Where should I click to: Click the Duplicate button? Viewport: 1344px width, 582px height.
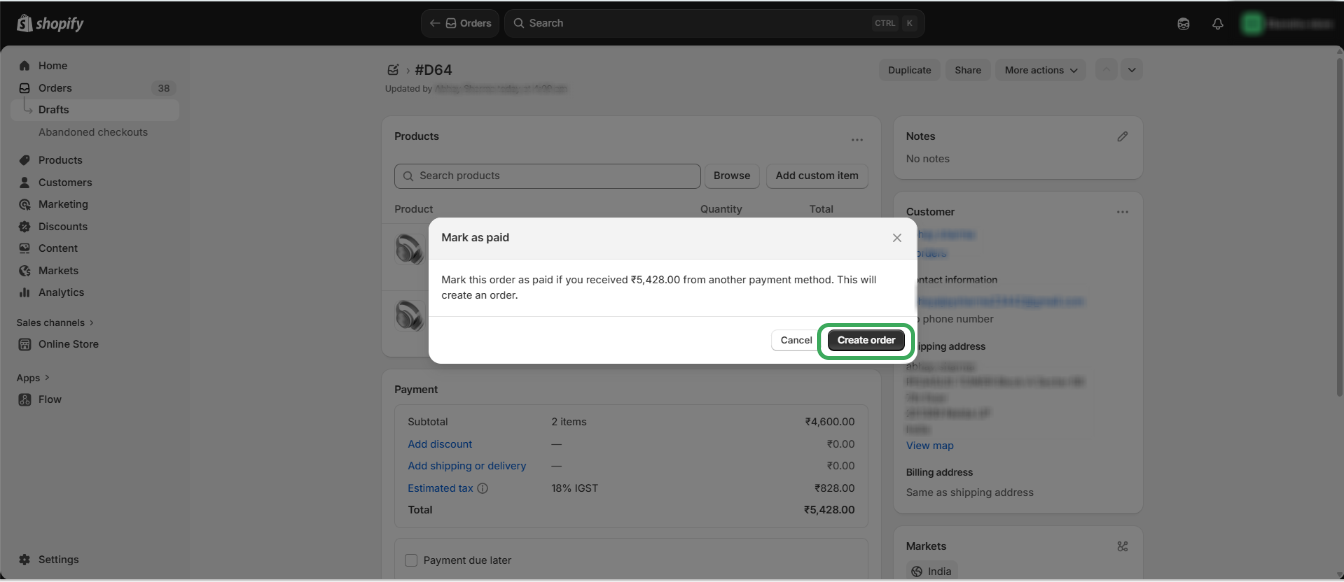click(x=910, y=70)
